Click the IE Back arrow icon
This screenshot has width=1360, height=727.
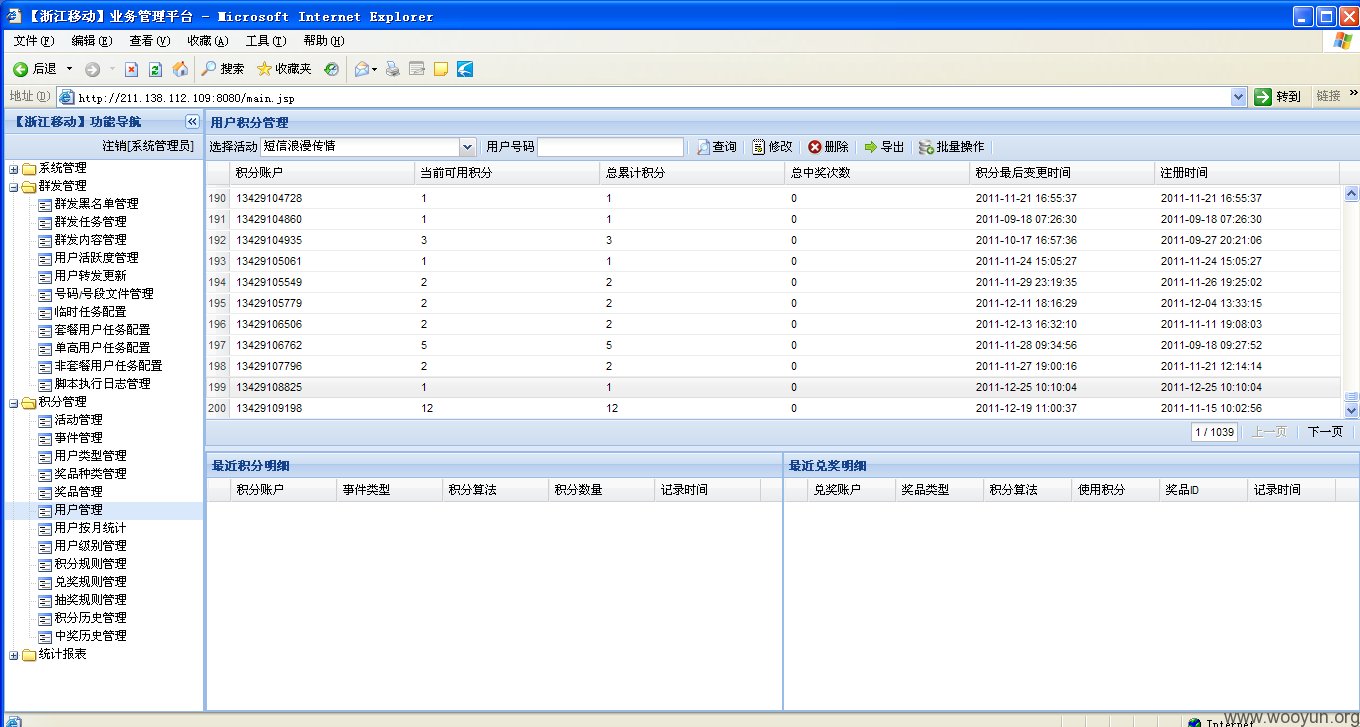tap(20, 69)
